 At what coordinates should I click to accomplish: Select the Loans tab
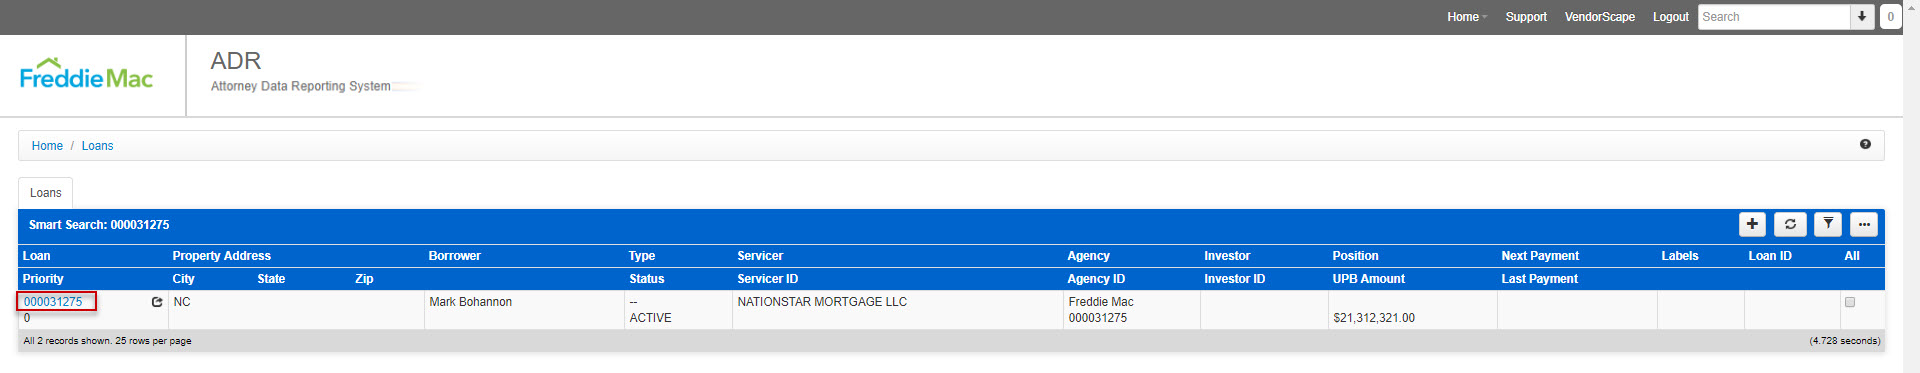[45, 193]
